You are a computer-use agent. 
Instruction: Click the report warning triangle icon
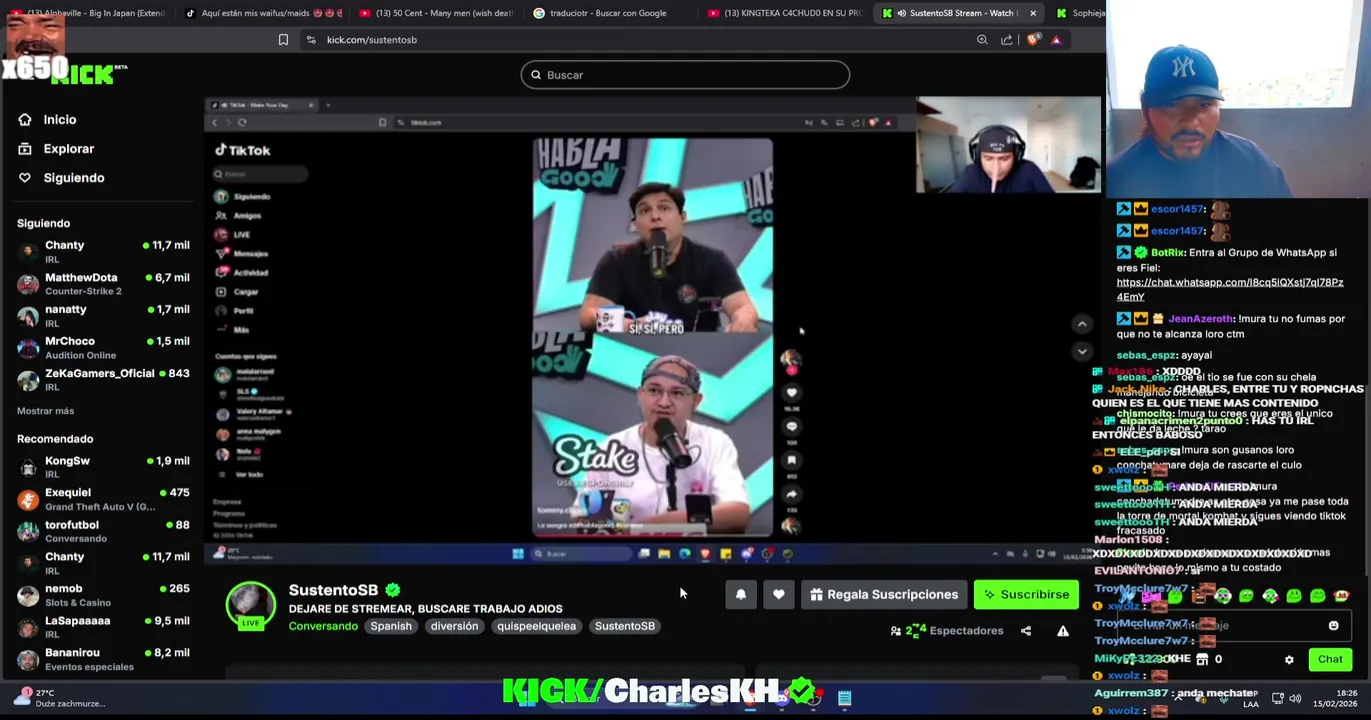(x=1063, y=631)
